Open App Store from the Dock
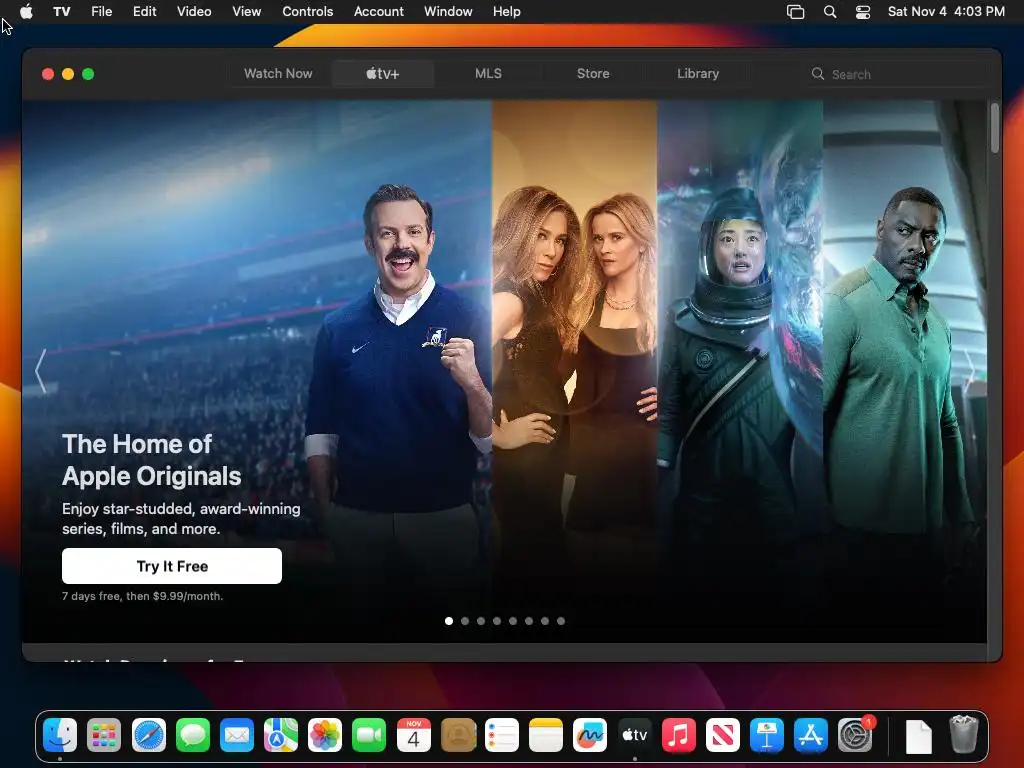 pos(810,735)
